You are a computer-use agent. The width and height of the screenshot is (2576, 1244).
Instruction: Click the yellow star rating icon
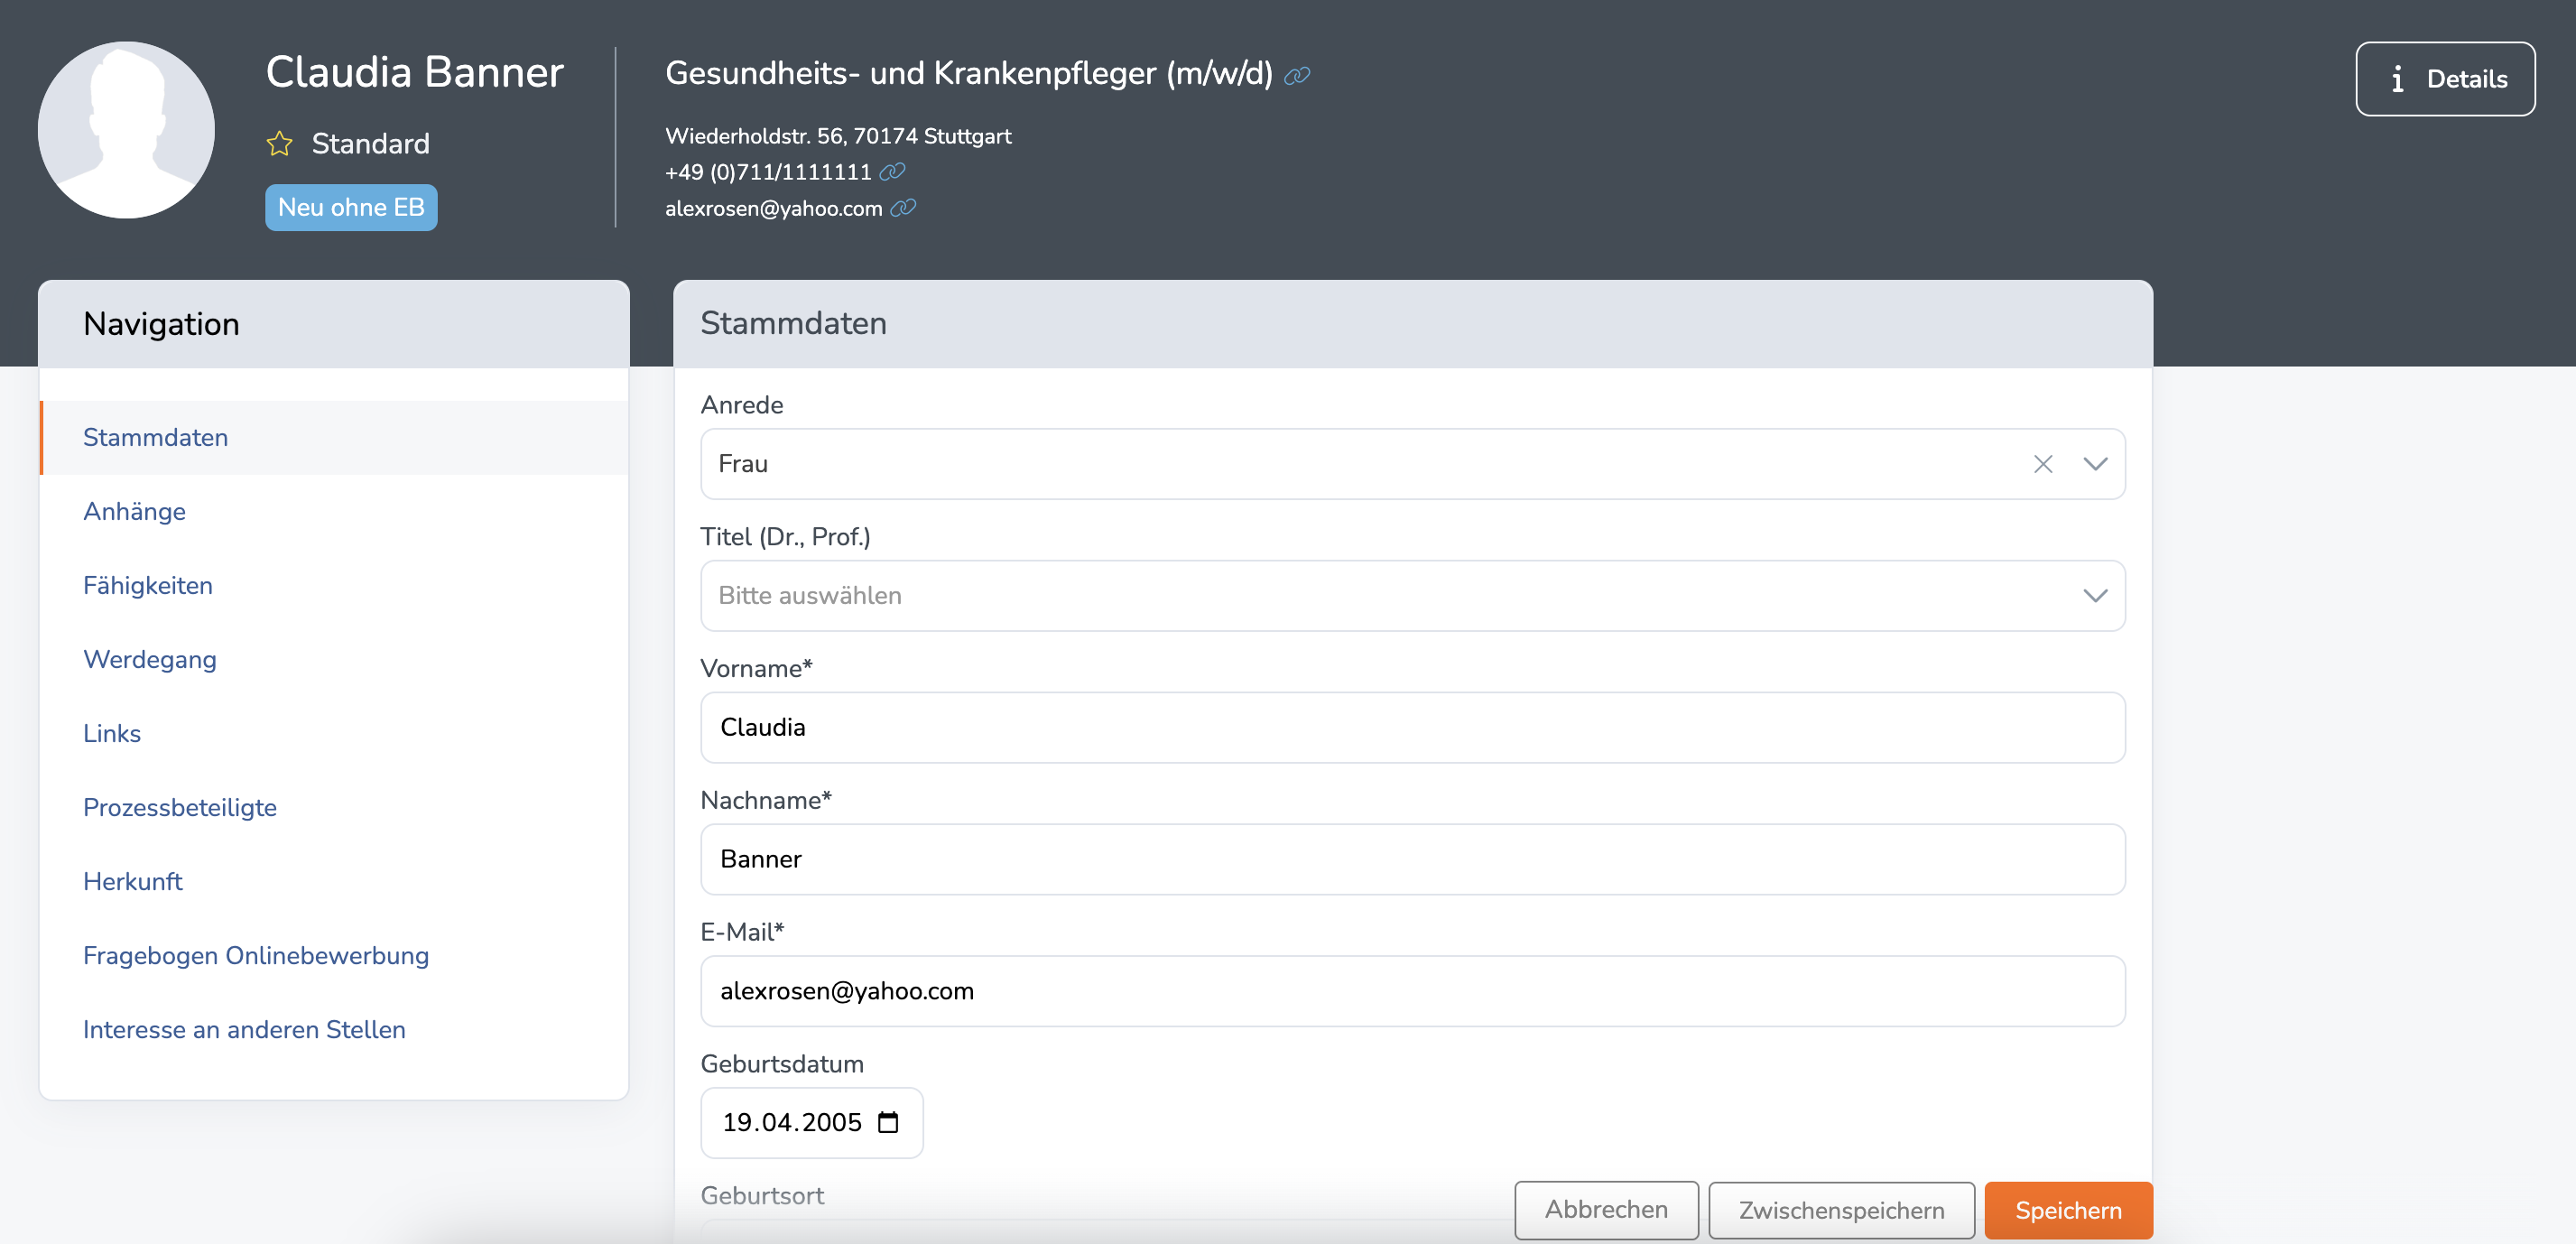[x=280, y=144]
